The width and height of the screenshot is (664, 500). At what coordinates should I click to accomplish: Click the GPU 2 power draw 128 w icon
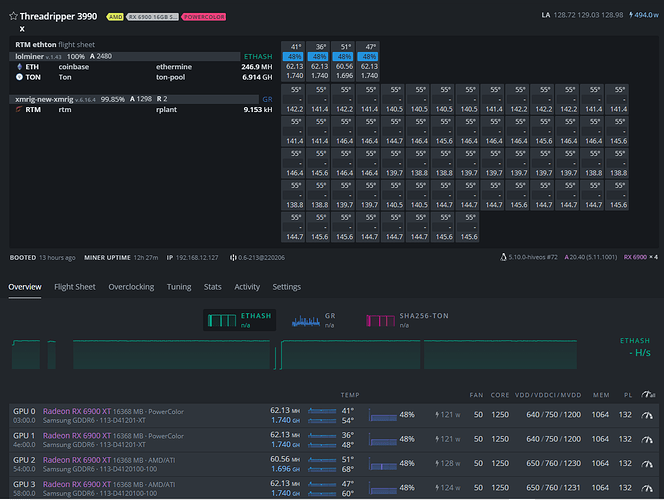pyautogui.click(x=437, y=464)
